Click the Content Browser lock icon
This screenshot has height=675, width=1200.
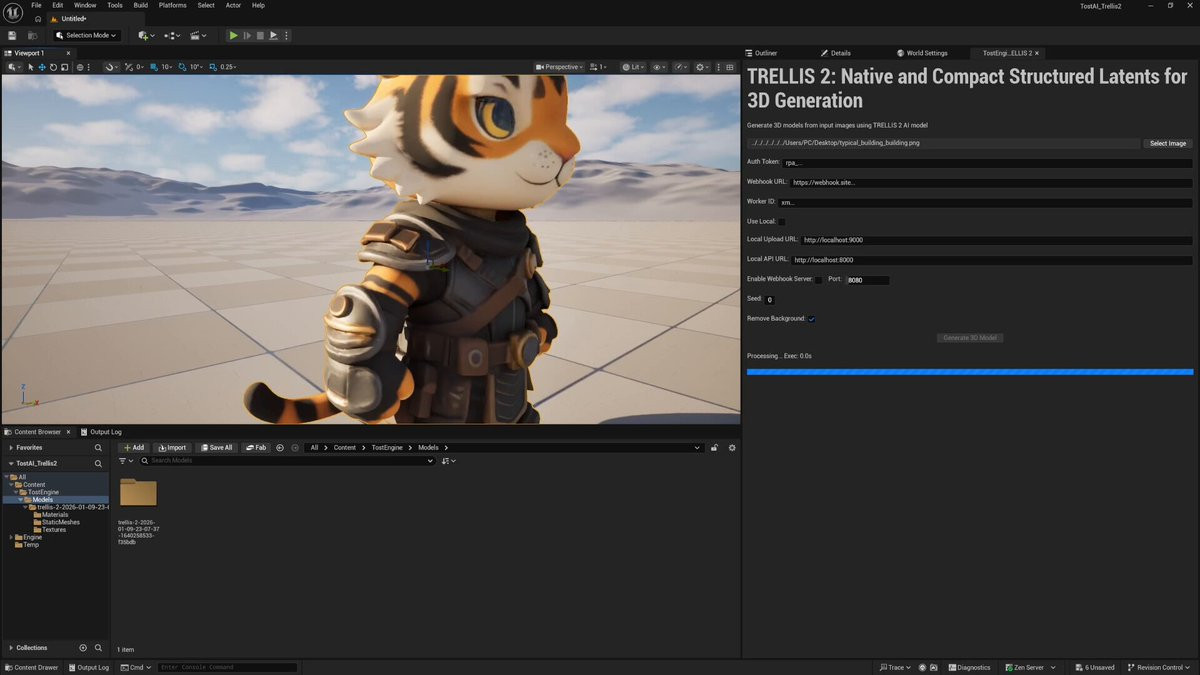(x=714, y=448)
